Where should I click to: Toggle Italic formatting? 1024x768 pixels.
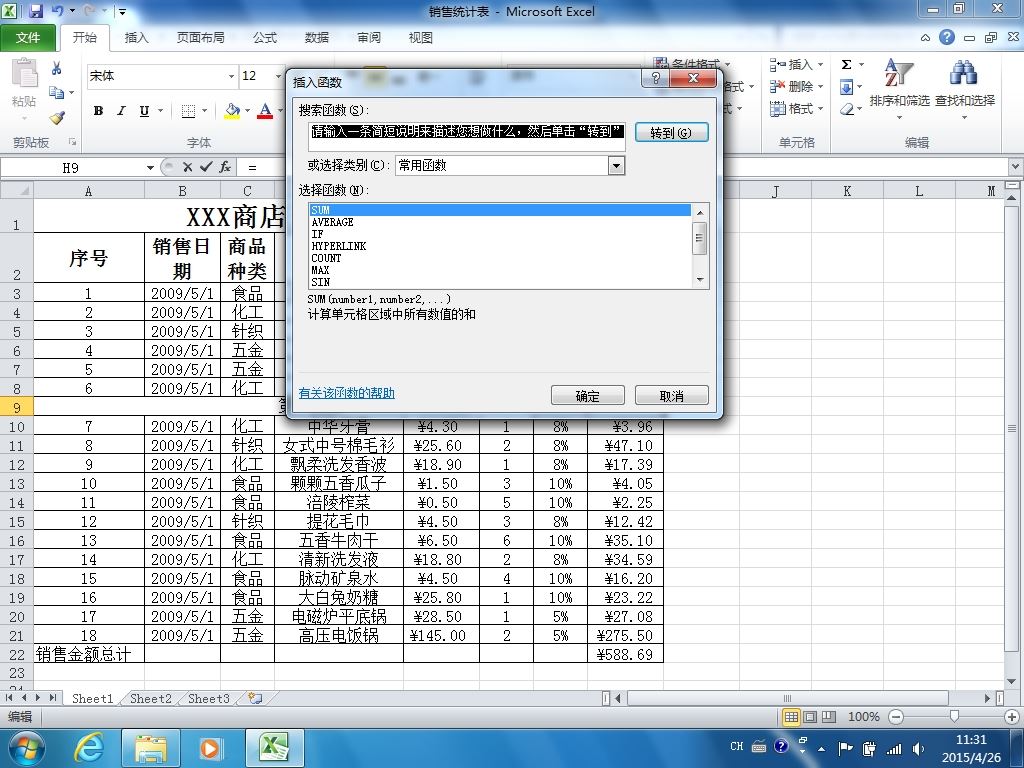121,111
